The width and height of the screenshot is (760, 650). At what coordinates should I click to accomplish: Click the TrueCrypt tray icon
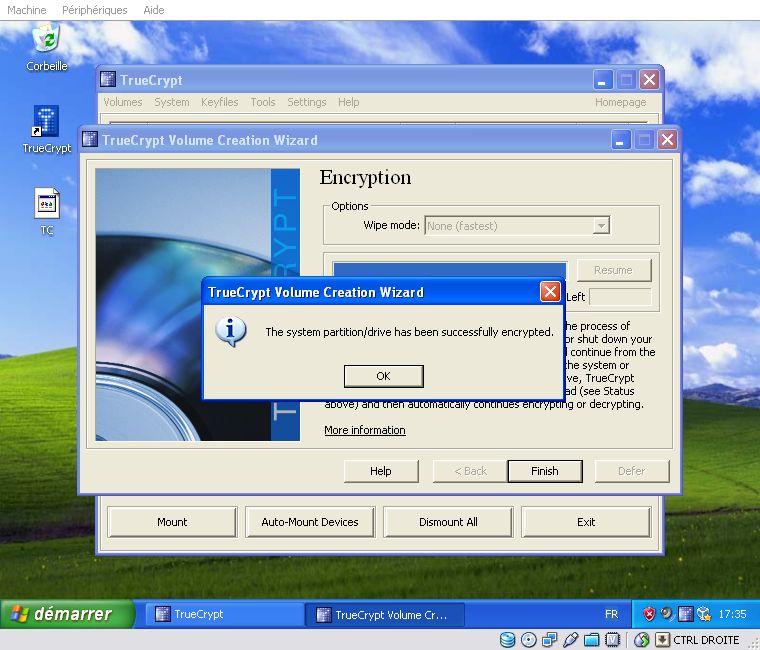coord(685,614)
